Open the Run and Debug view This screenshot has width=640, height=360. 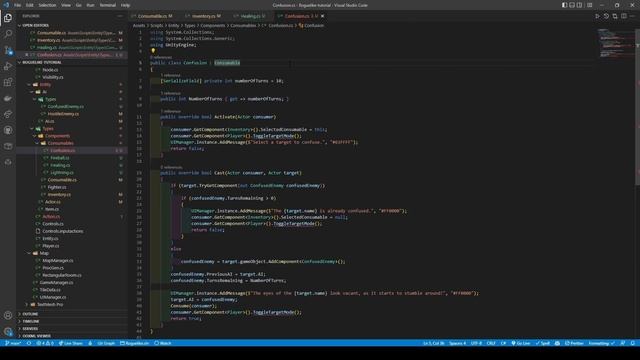(8, 66)
